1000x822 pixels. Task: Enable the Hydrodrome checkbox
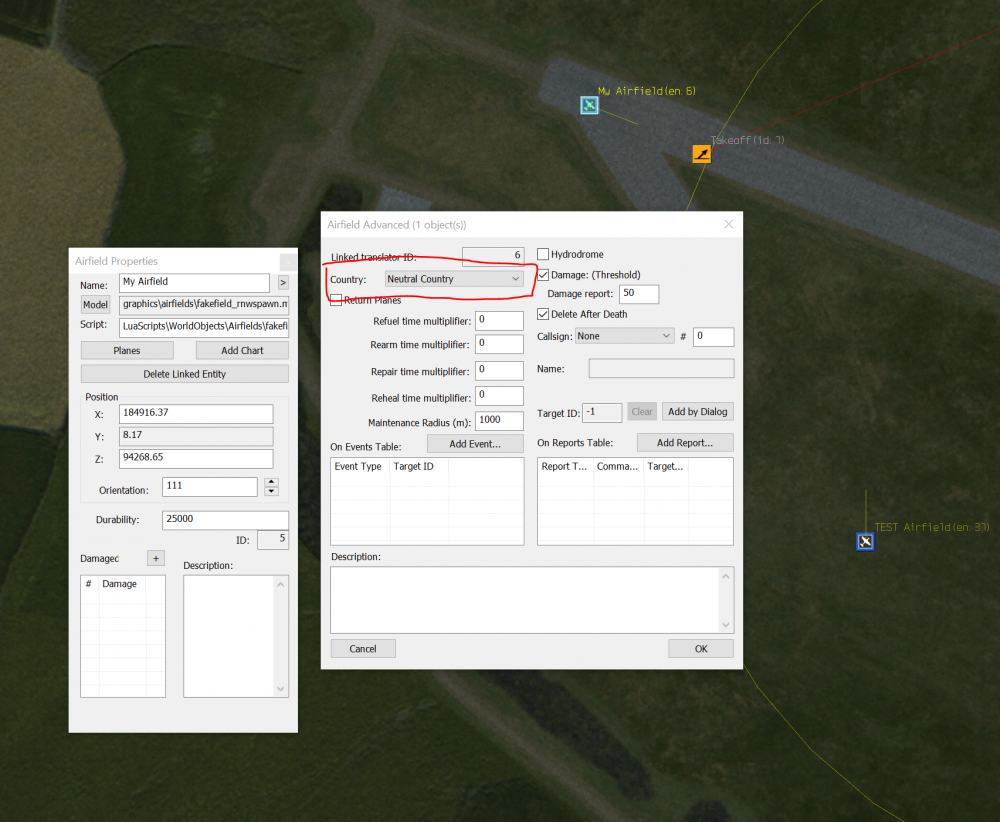543,255
